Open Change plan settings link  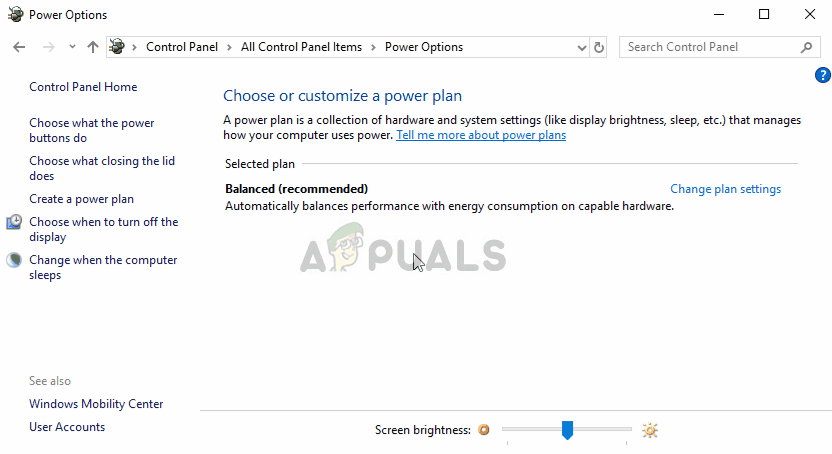(725, 189)
